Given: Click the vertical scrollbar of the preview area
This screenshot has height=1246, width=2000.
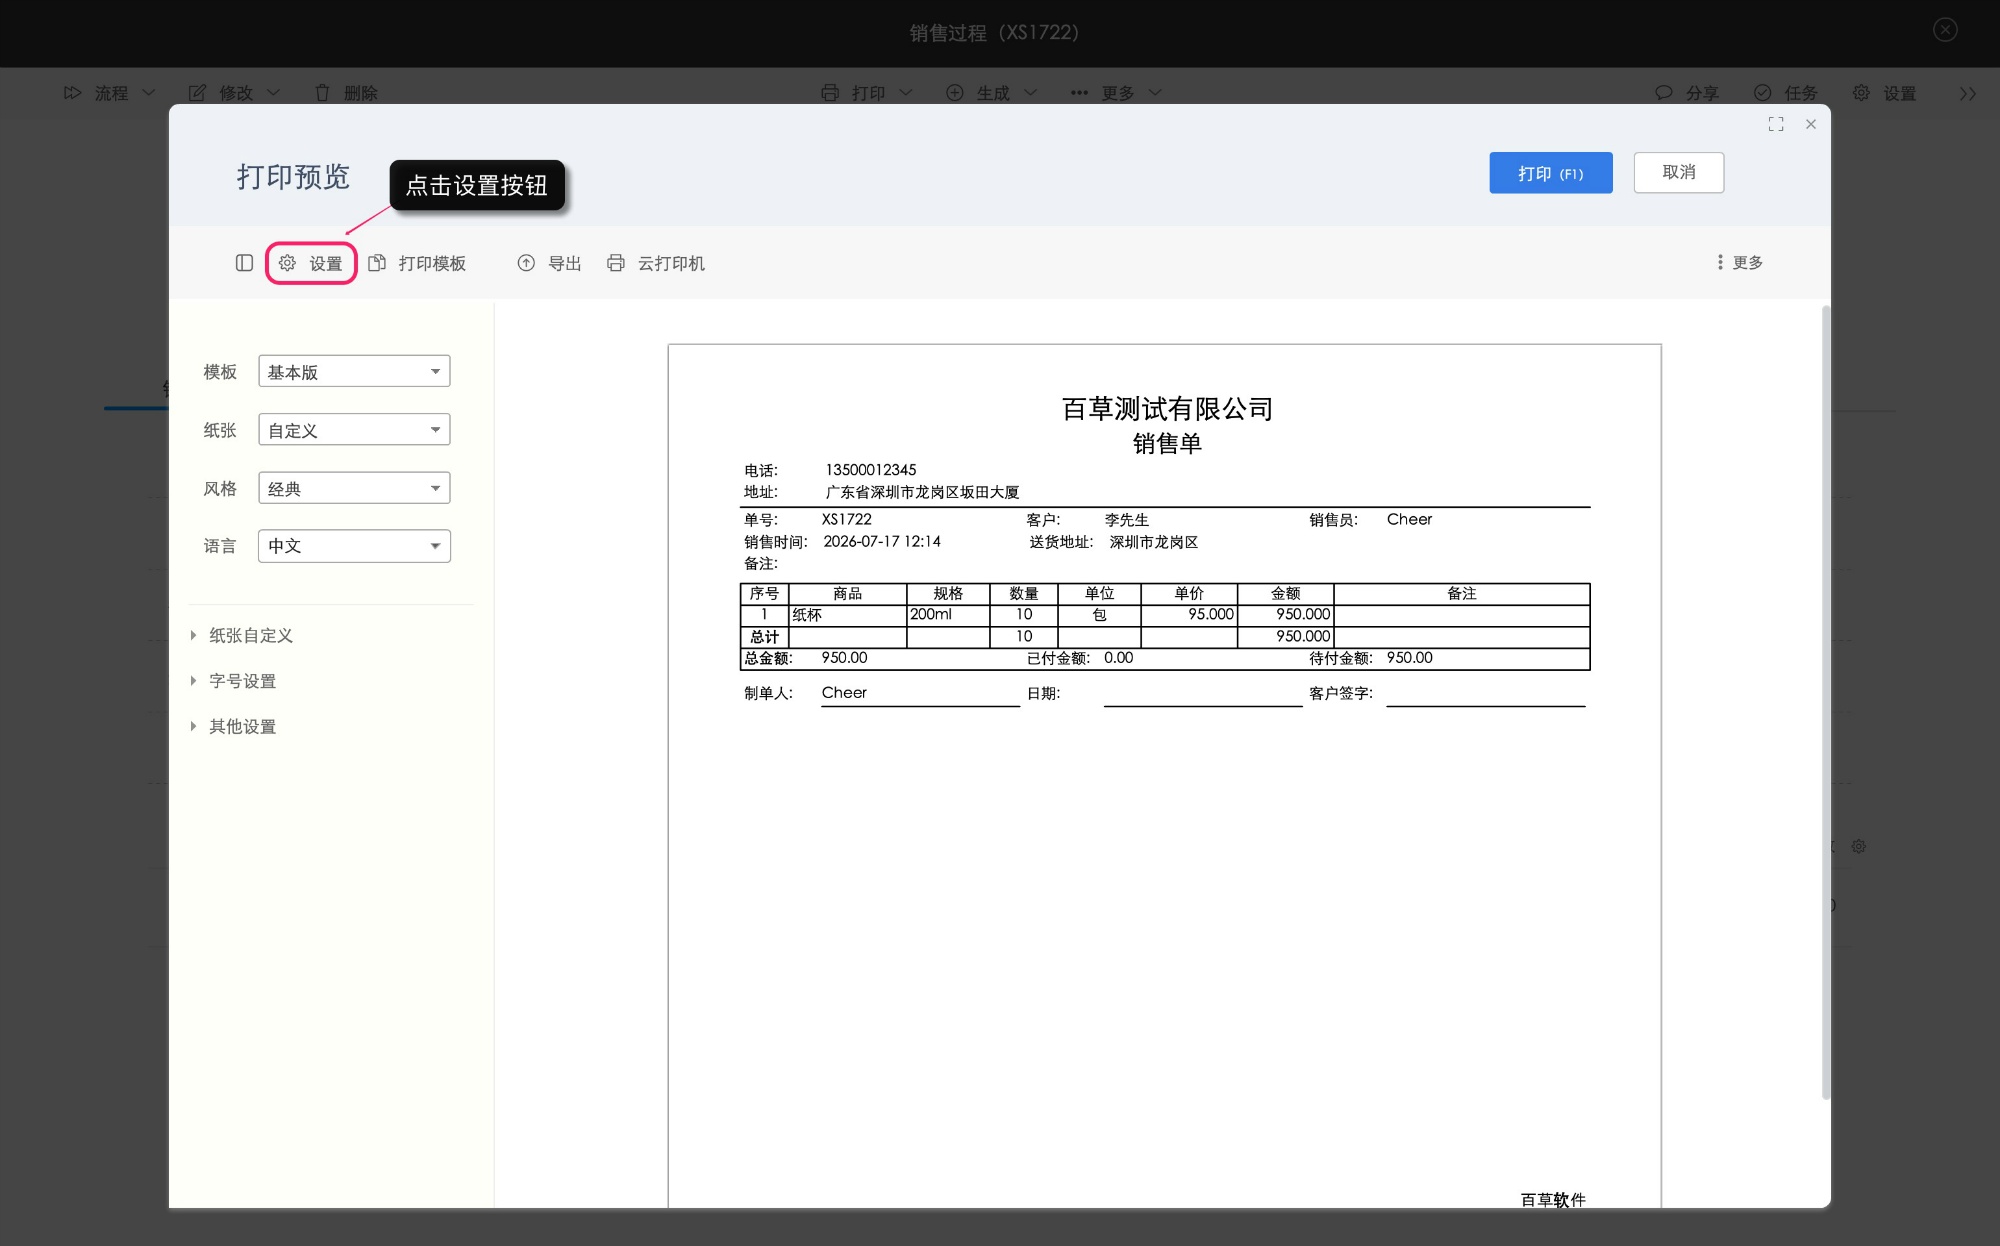Looking at the screenshot, I should click(1826, 701).
